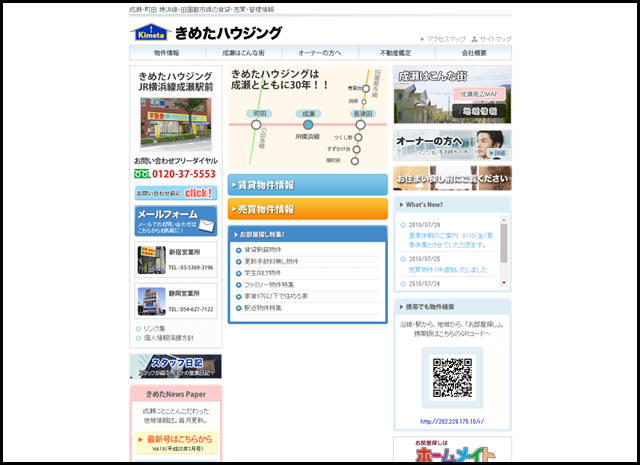Open 学生向け物件 link
The width and height of the screenshot is (640, 465).
[262, 273]
